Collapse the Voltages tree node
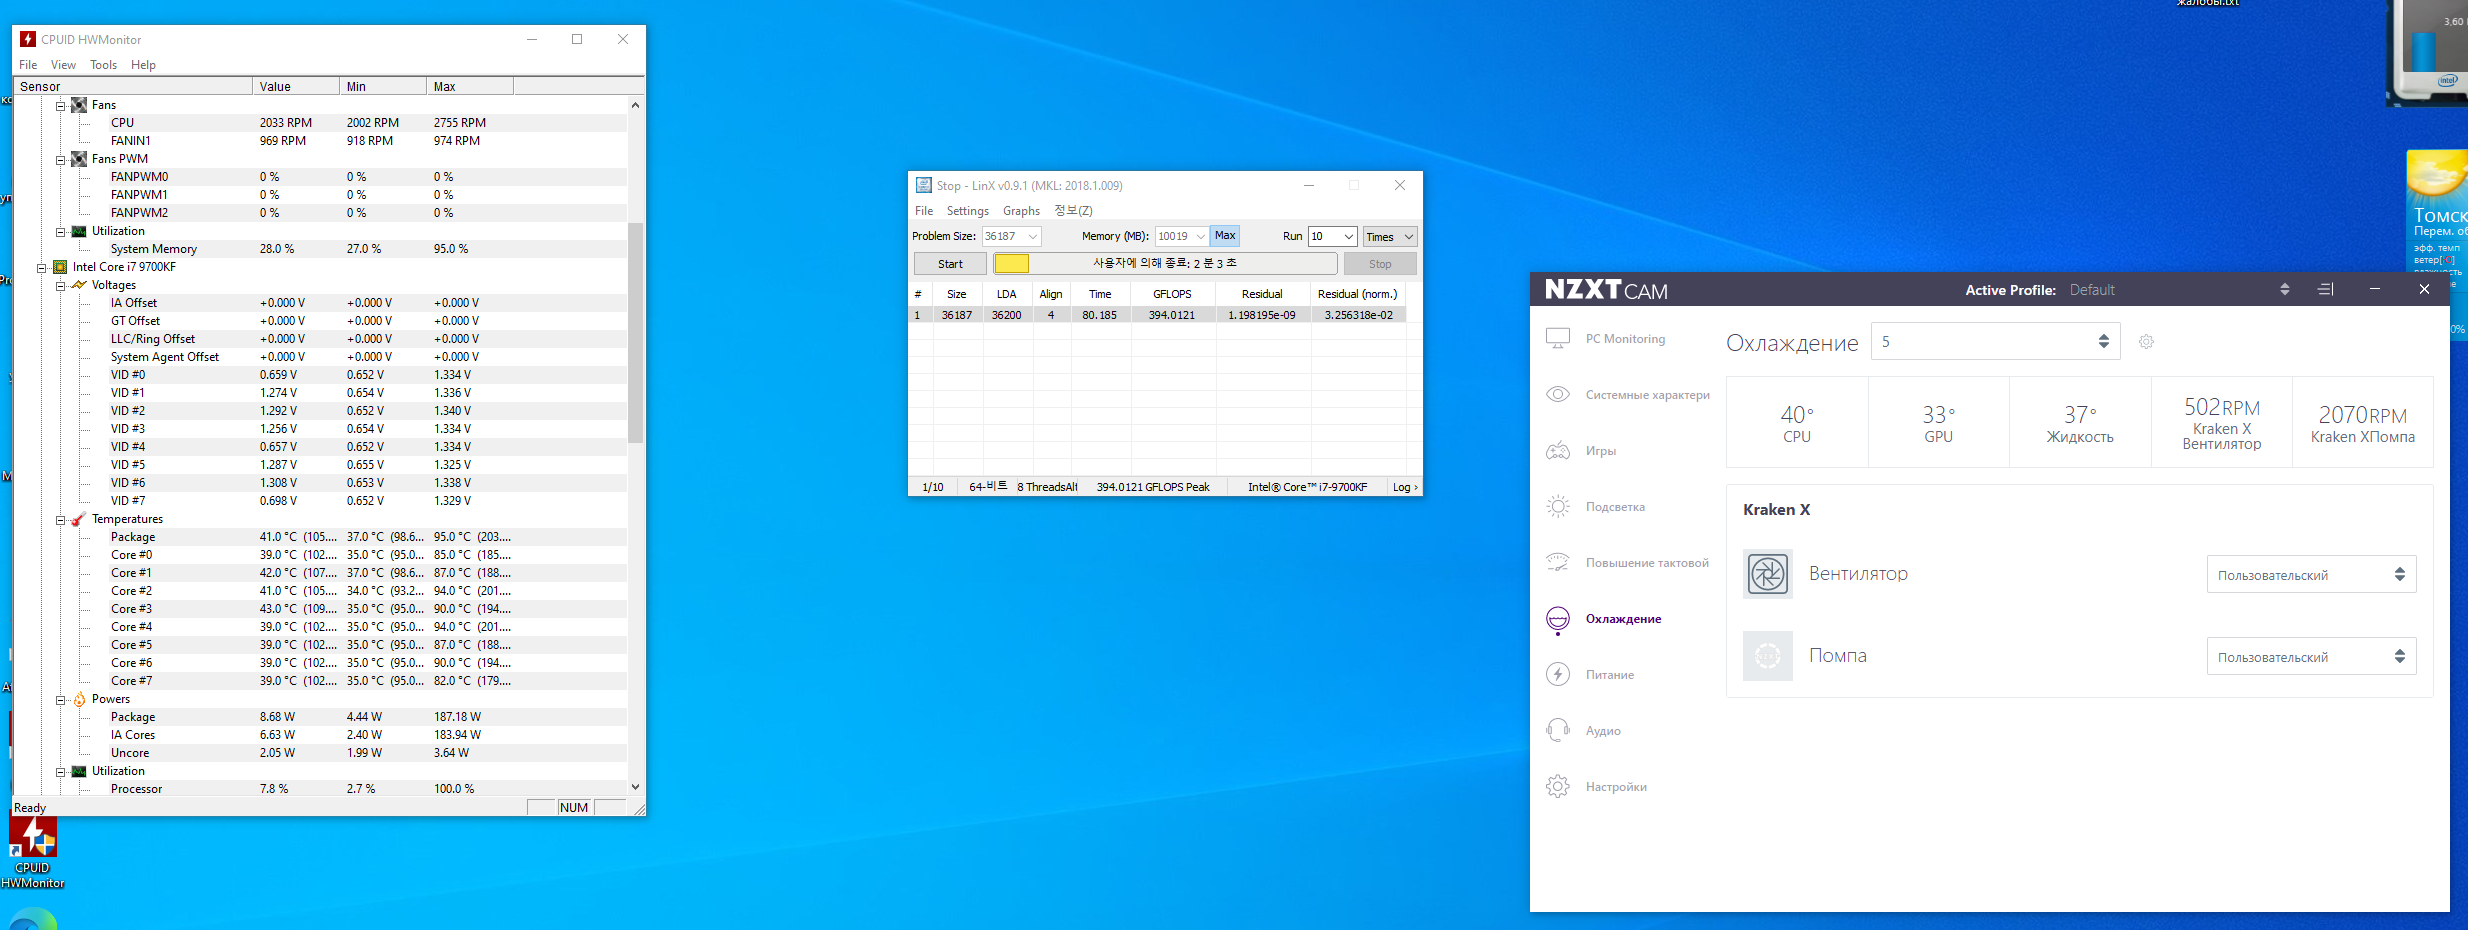The image size is (2468, 930). pos(60,285)
